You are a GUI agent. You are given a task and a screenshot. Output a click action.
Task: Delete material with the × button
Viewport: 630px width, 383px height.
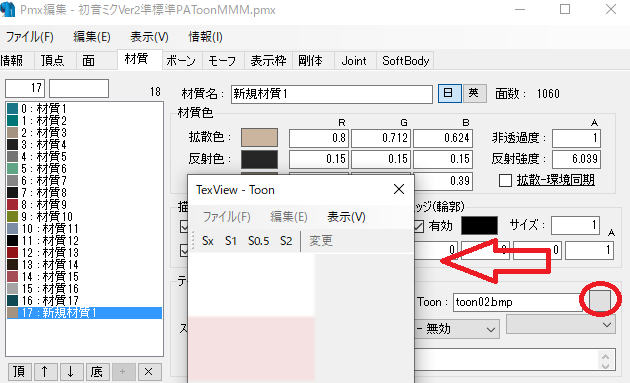tap(149, 372)
